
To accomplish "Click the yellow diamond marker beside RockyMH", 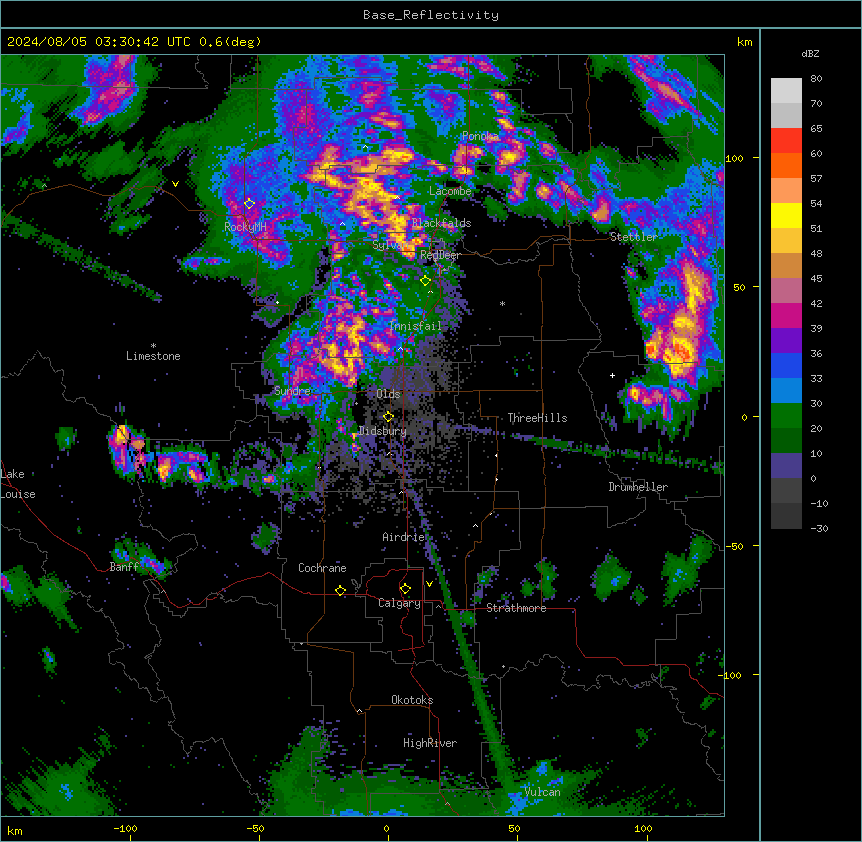I will 250,204.
